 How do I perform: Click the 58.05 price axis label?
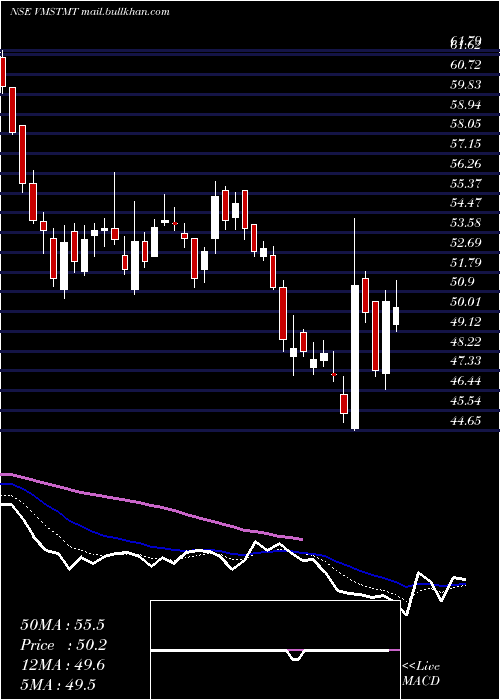coord(466,124)
